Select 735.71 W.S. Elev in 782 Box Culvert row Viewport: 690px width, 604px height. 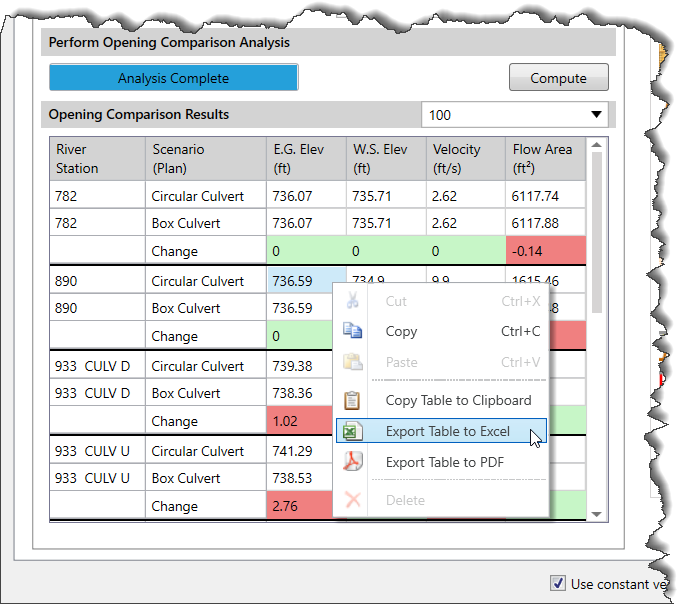386,223
